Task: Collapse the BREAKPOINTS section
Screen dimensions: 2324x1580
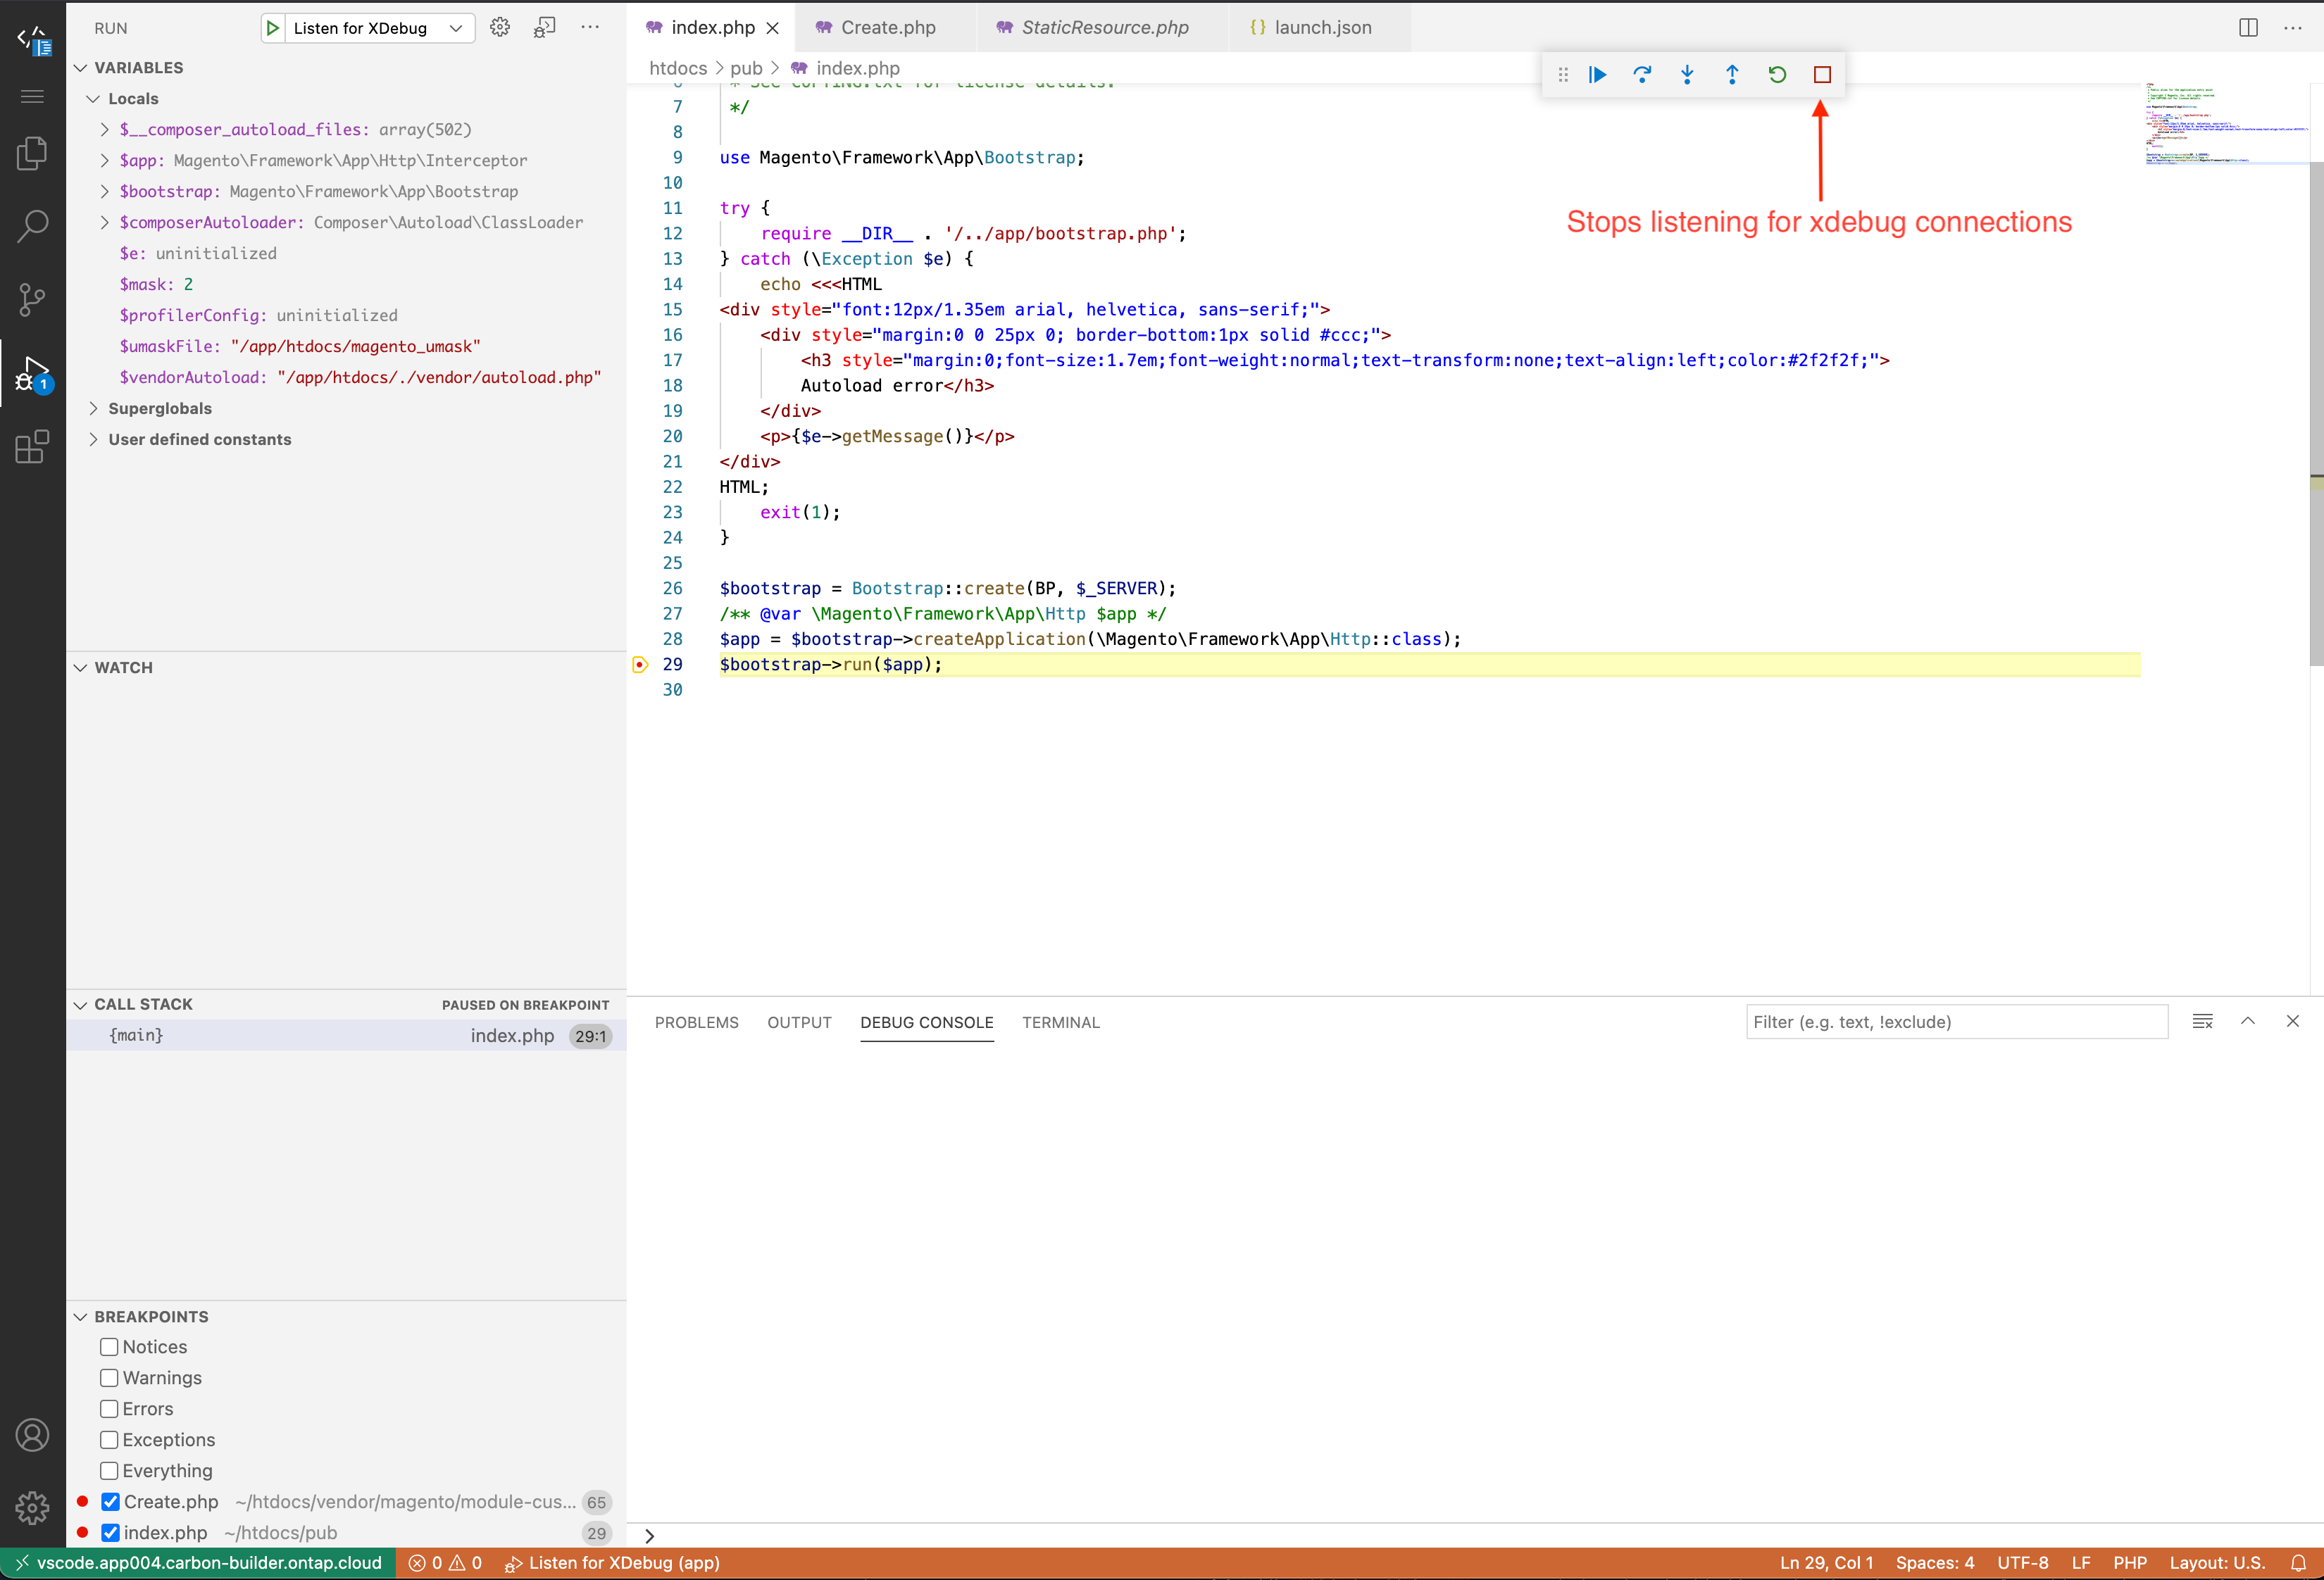Action: [81, 1317]
